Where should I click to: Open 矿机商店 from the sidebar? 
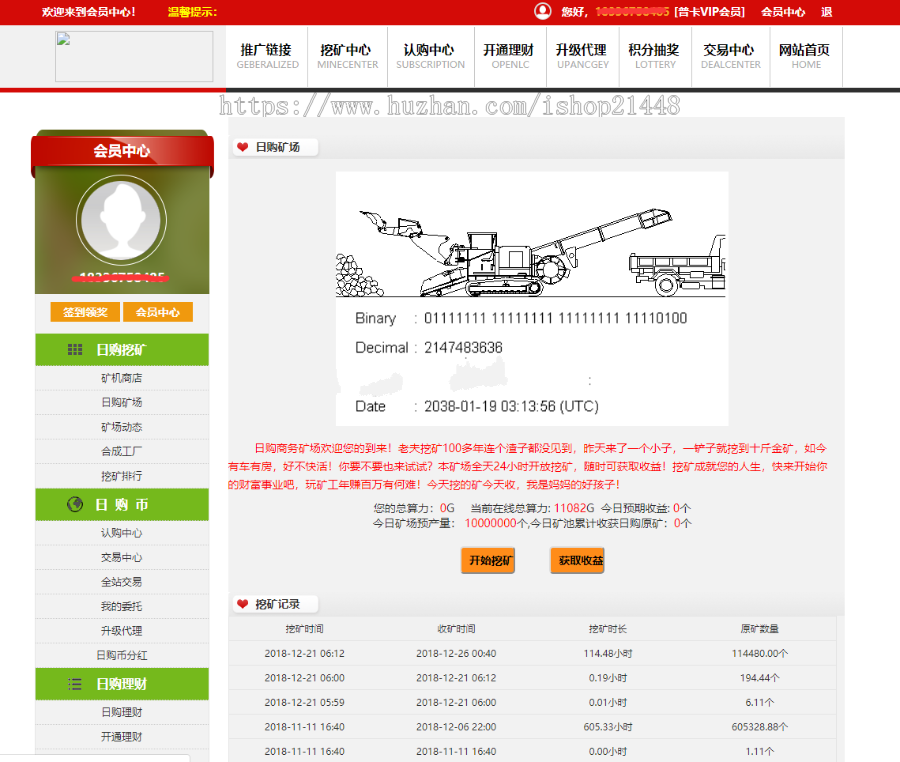[x=121, y=379]
